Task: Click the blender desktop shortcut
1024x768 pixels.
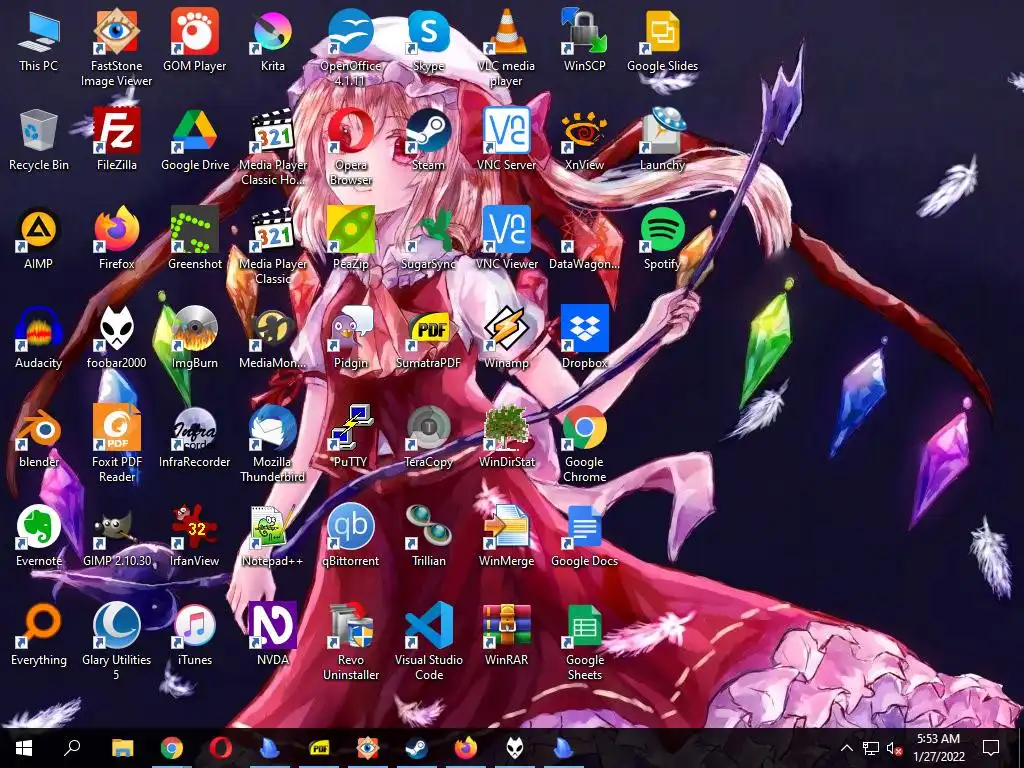Action: click(x=39, y=436)
